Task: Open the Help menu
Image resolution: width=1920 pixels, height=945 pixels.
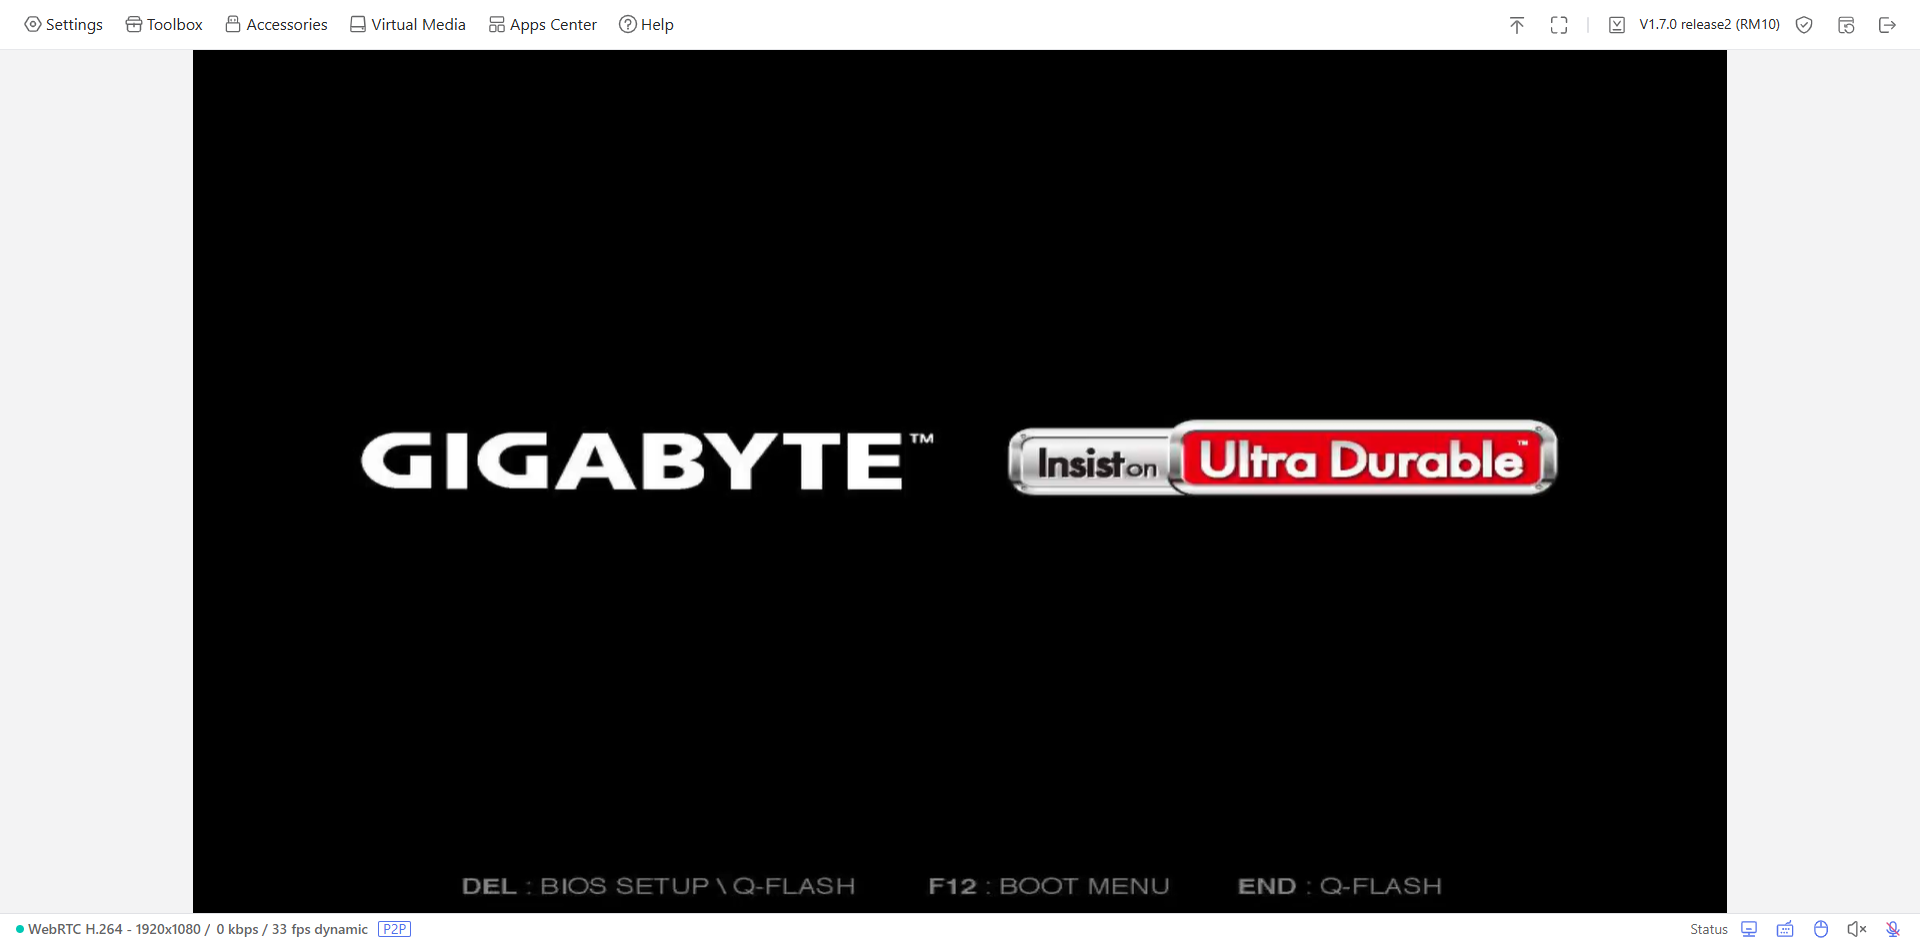Action: pyautogui.click(x=647, y=24)
